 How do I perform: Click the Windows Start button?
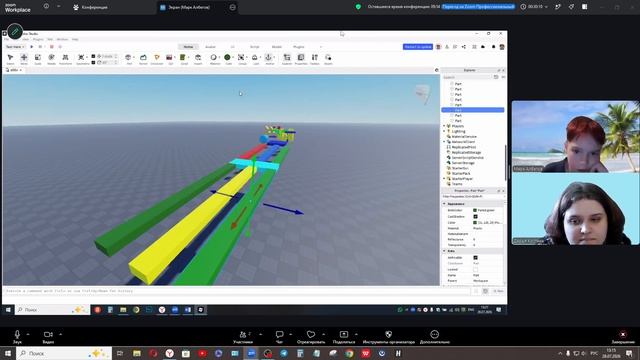tap(7, 353)
